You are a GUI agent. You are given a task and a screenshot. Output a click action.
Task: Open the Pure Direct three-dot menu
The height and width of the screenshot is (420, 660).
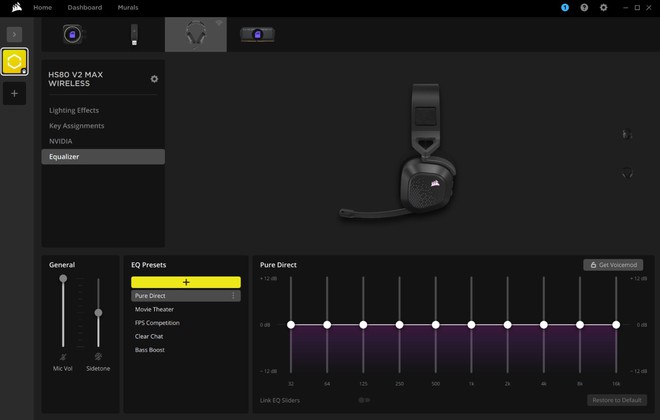pos(233,296)
